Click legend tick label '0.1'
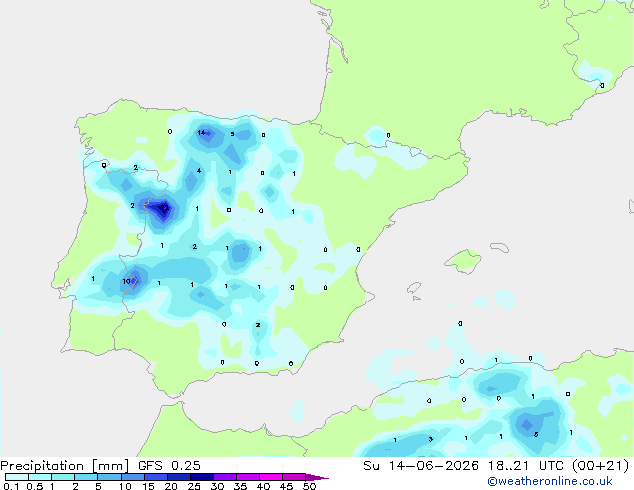 (11, 486)
